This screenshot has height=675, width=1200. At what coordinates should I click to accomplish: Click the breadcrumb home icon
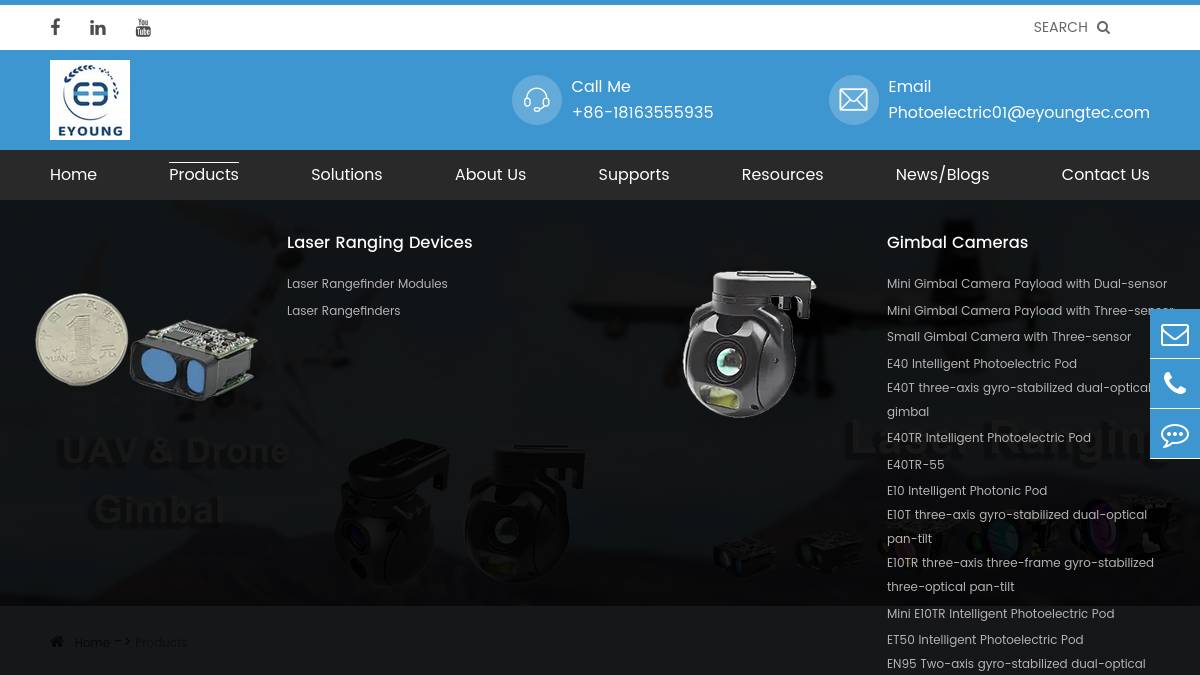pyautogui.click(x=57, y=642)
